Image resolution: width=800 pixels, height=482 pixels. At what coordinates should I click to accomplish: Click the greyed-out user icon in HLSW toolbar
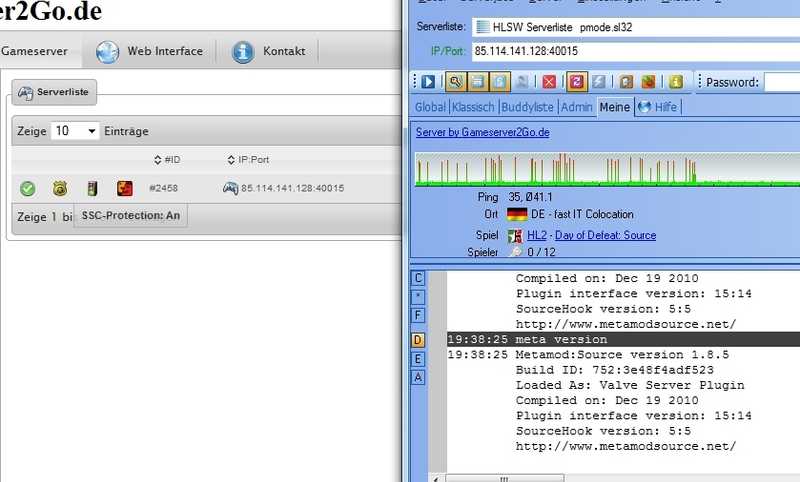(522, 82)
